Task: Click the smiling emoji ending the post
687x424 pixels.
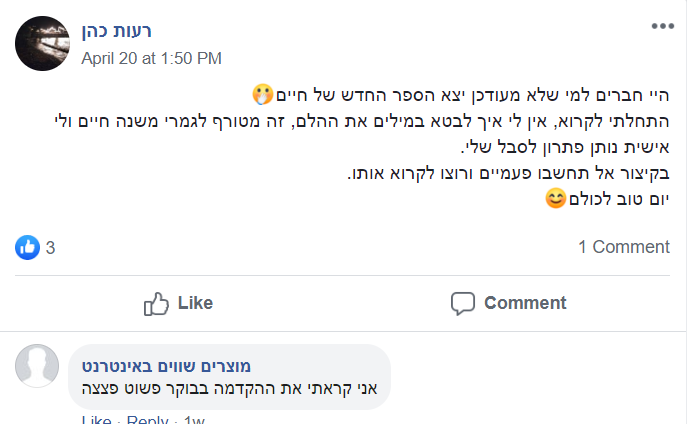Action: point(554,198)
